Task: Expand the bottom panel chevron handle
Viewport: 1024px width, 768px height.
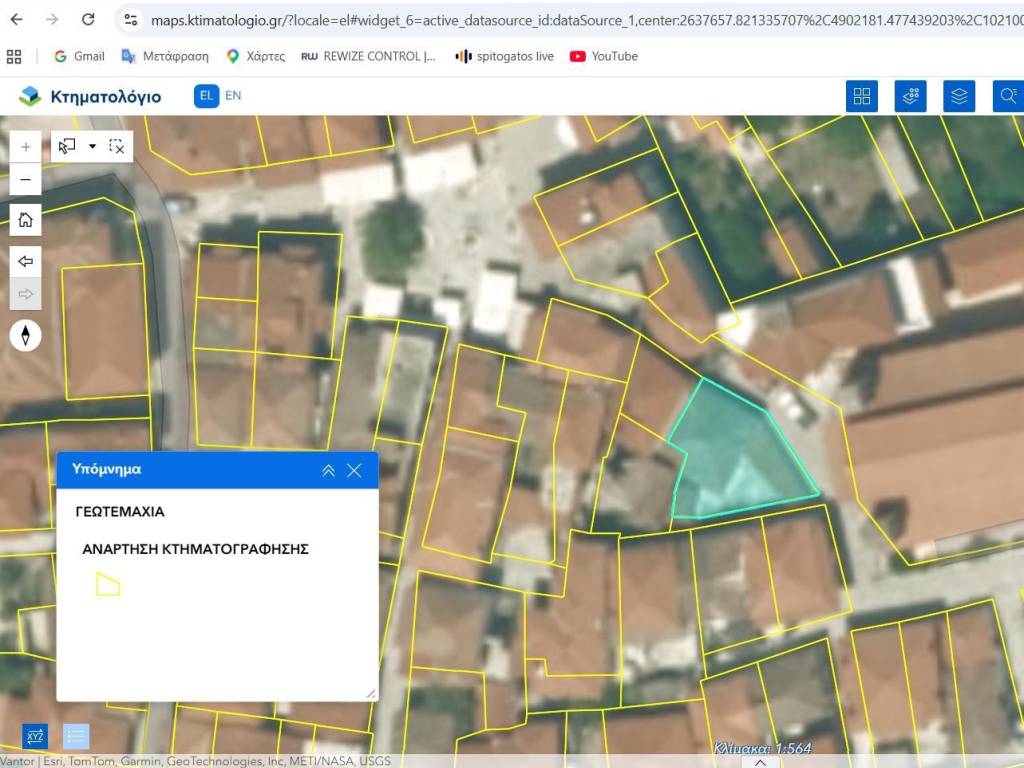Action: pyautogui.click(x=761, y=762)
